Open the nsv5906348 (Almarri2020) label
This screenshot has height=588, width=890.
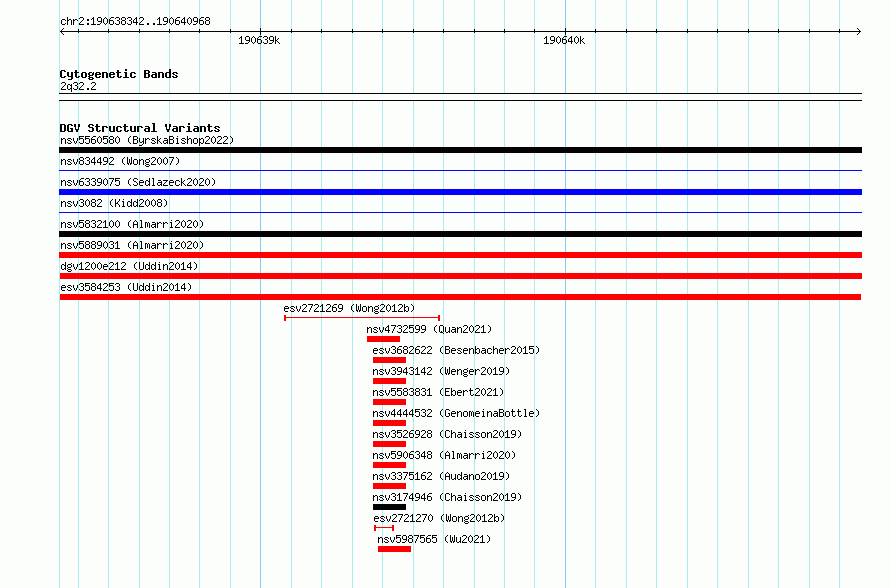click(444, 455)
